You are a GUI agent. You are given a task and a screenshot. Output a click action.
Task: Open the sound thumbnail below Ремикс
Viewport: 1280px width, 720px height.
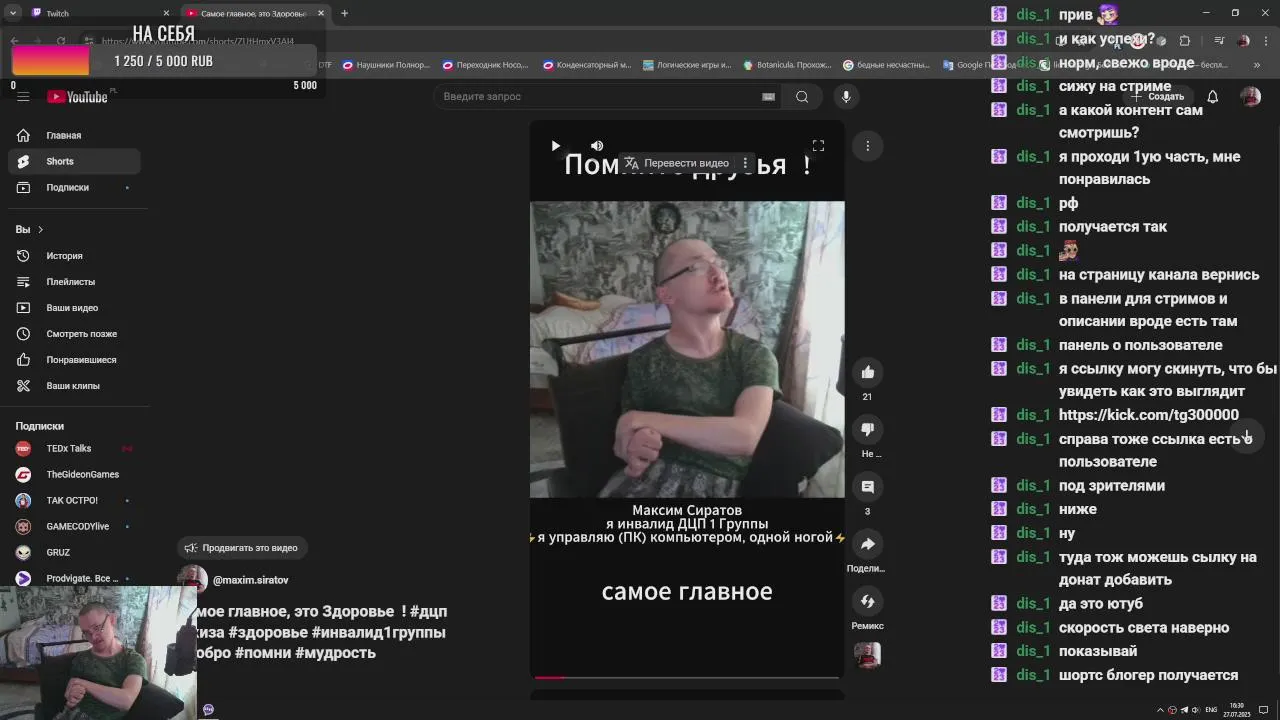867,655
